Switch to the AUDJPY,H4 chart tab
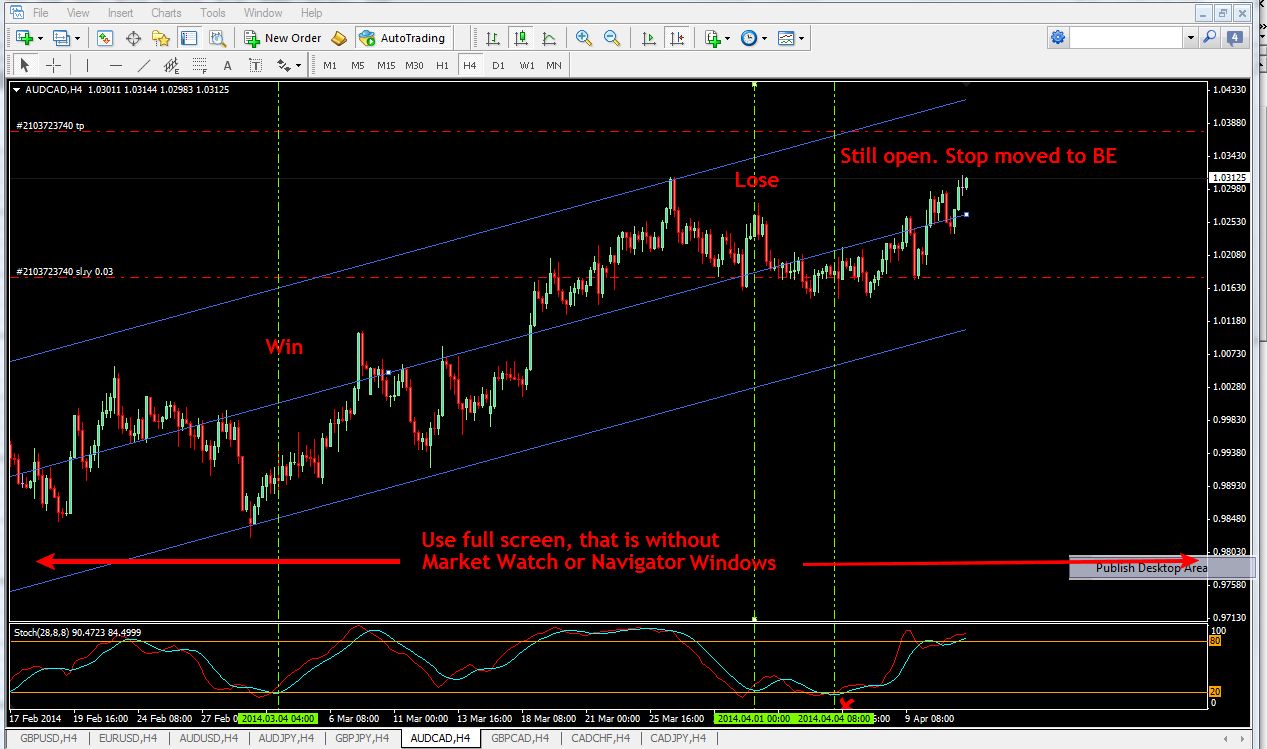Image resolution: width=1267 pixels, height=749 pixels. 284,738
